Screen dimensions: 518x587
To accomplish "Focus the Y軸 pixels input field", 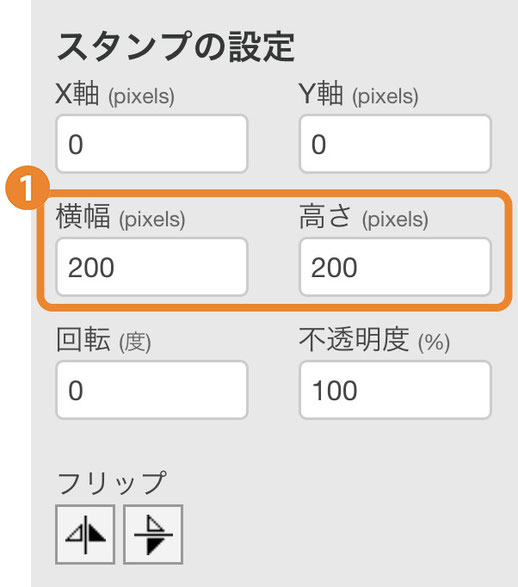I will (x=395, y=144).
